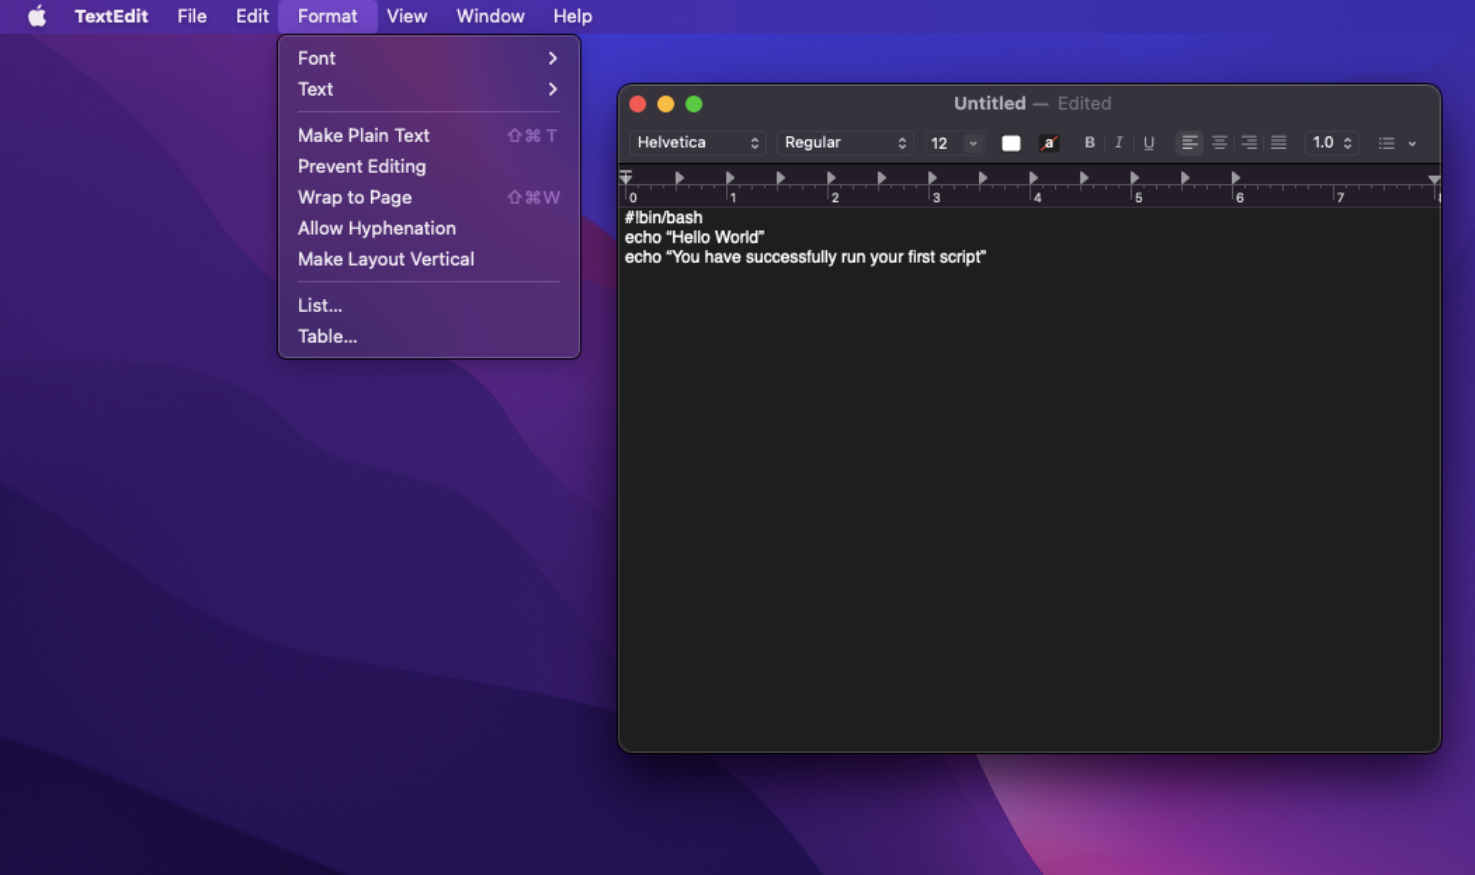The image size is (1475, 875).
Task: Open the Help menu
Action: click(x=572, y=16)
